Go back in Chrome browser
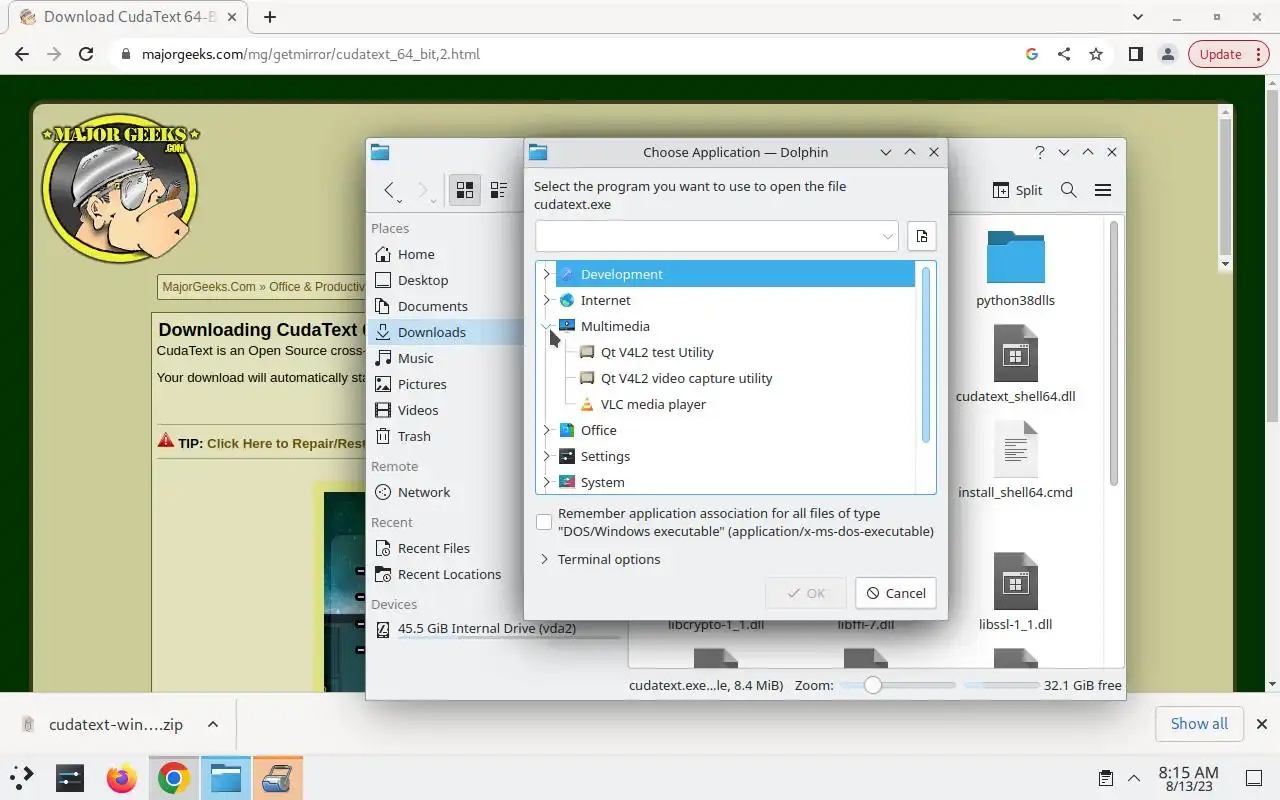This screenshot has width=1280, height=800. pyautogui.click(x=22, y=54)
